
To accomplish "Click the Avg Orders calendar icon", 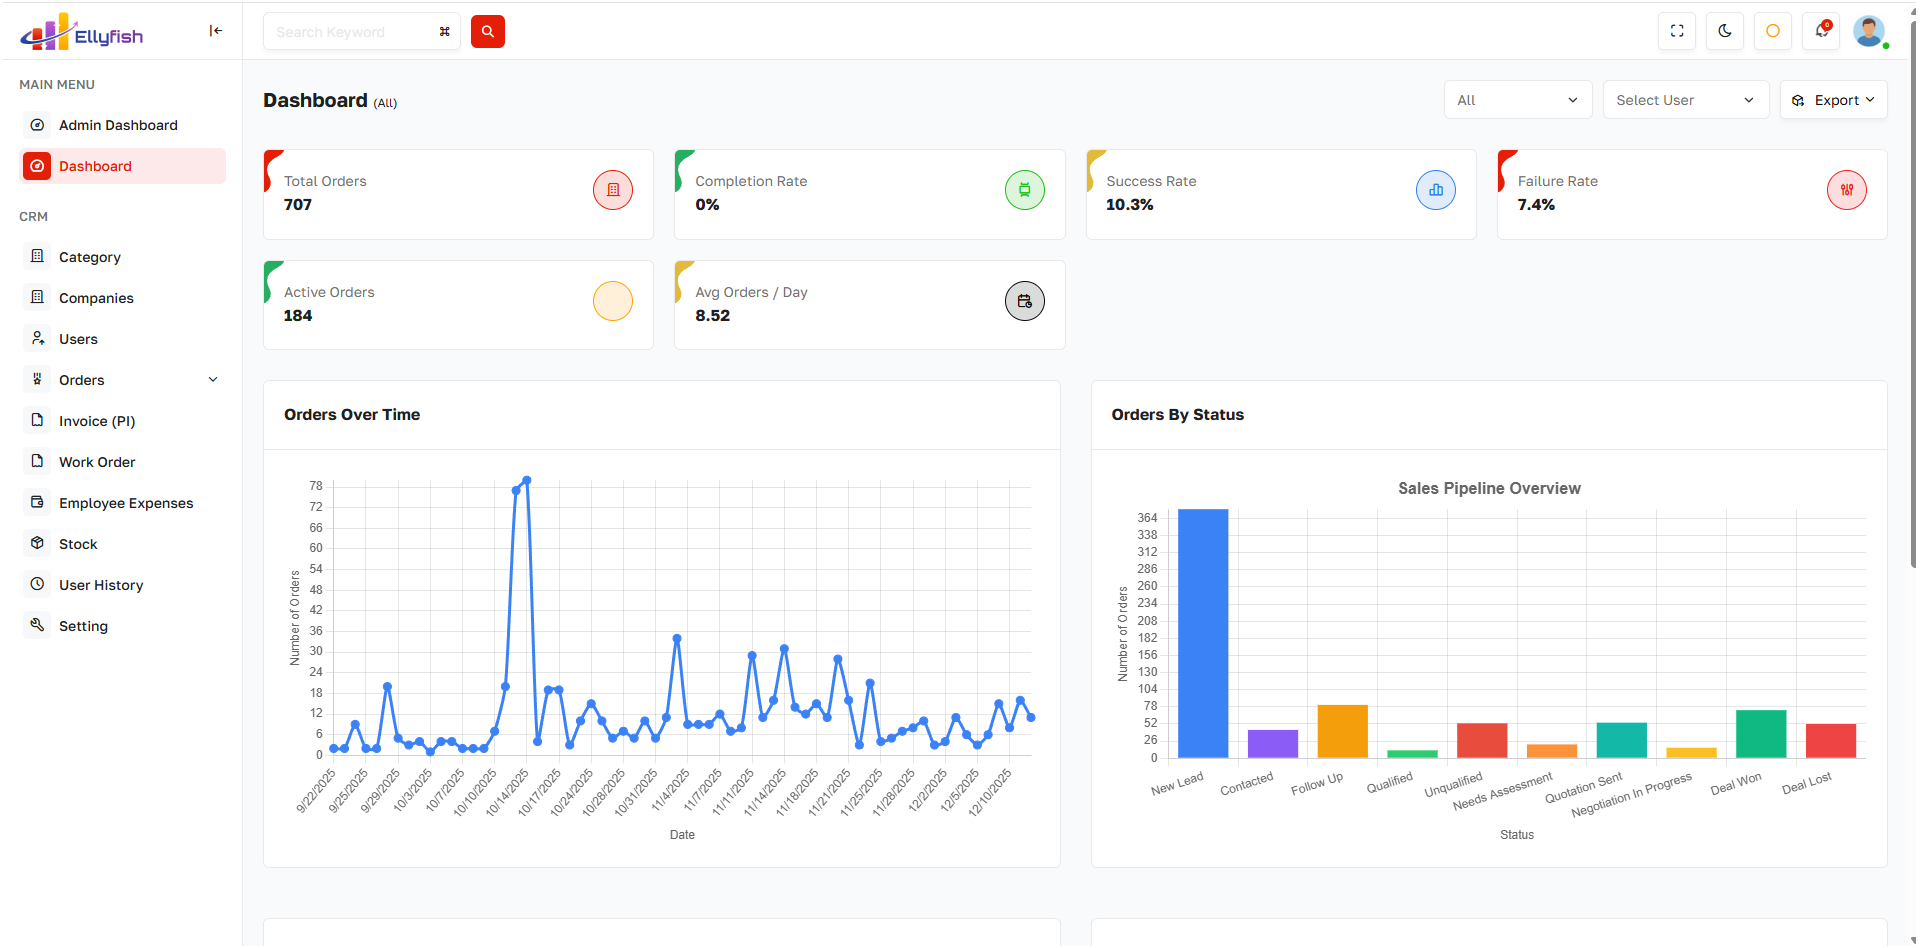I will point(1024,301).
